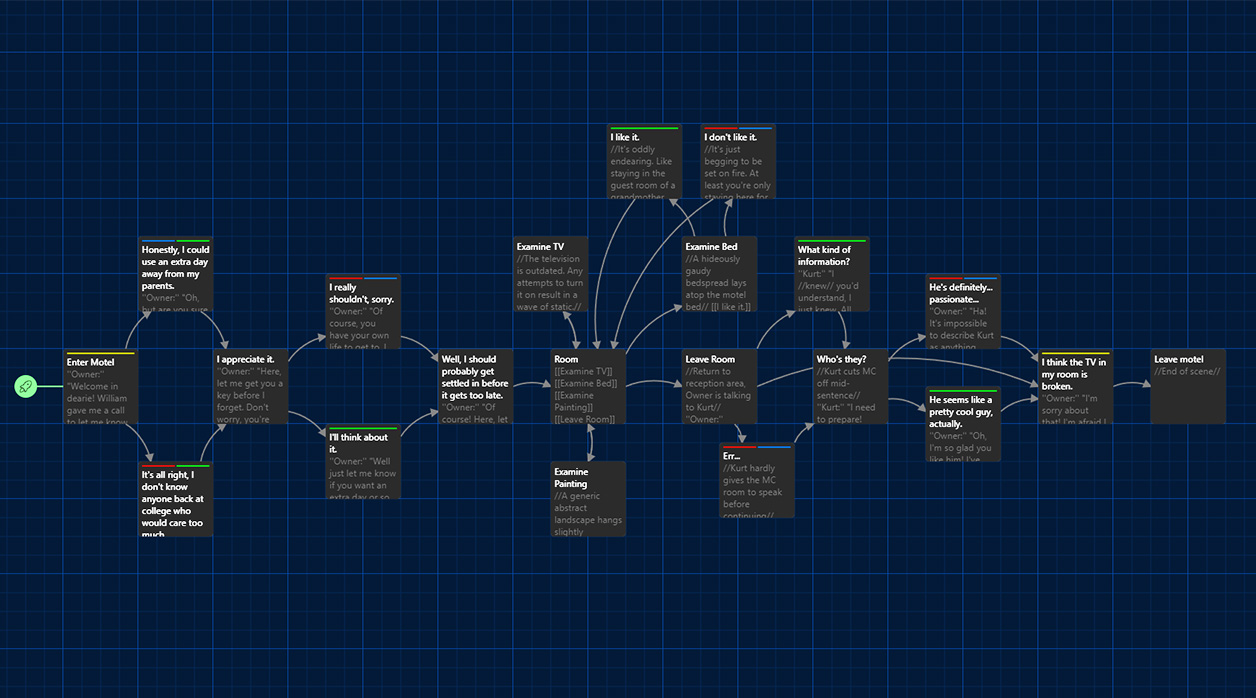This screenshot has width=1256, height=698.
Task: Click the Examine Bed passage
Action: coord(720,274)
